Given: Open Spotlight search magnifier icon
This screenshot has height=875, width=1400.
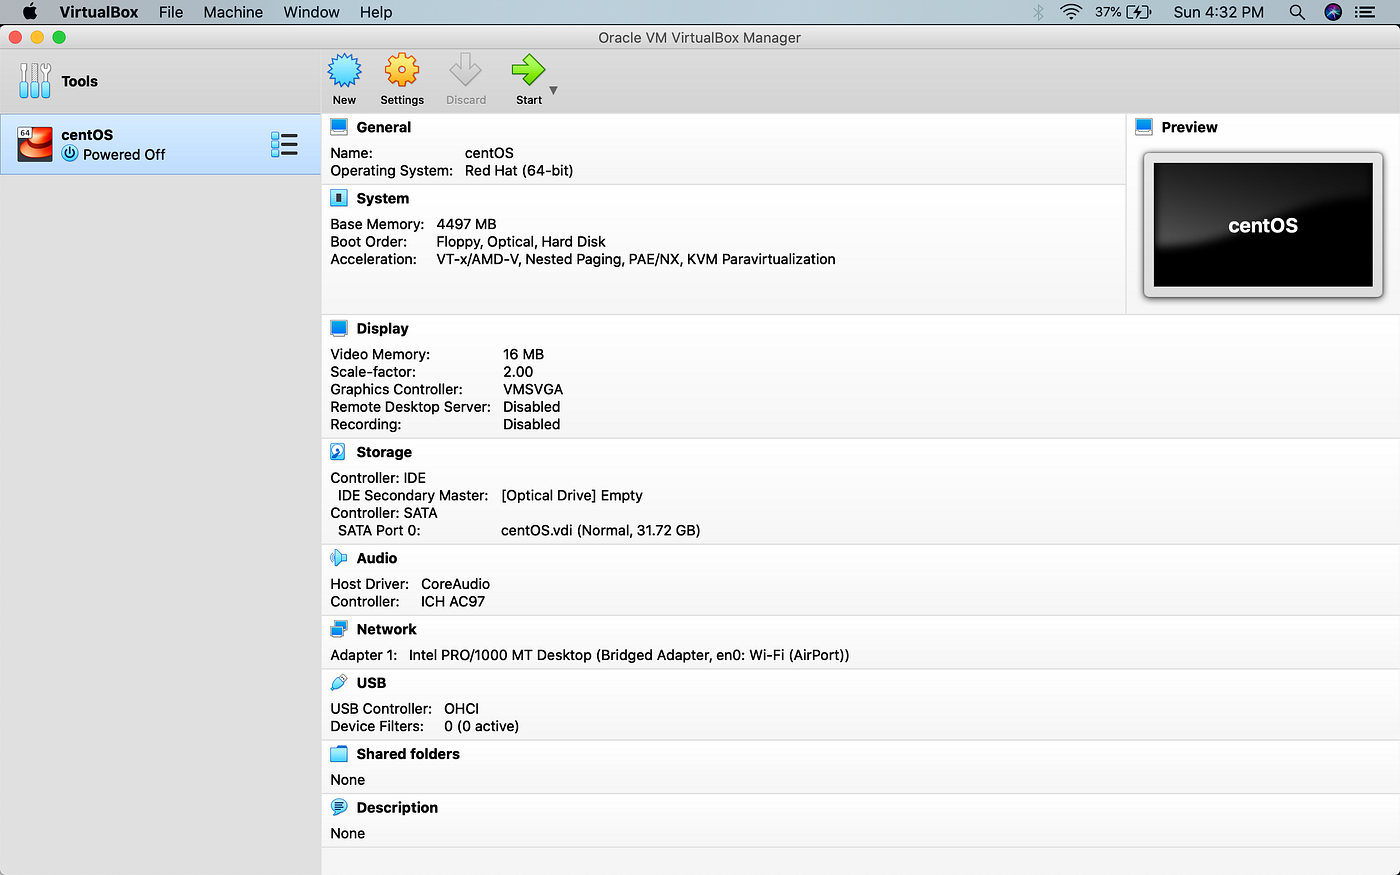Looking at the screenshot, I should pyautogui.click(x=1297, y=12).
